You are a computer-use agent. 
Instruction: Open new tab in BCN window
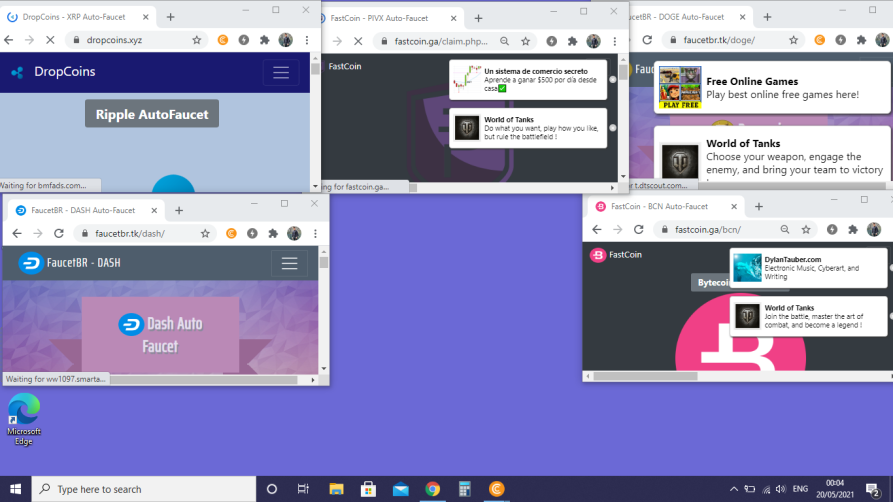pos(759,206)
